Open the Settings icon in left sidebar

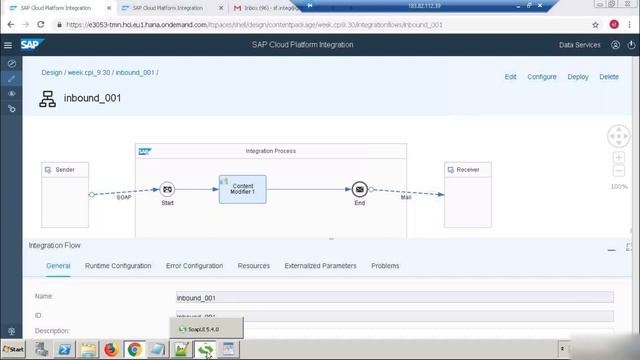[11, 109]
